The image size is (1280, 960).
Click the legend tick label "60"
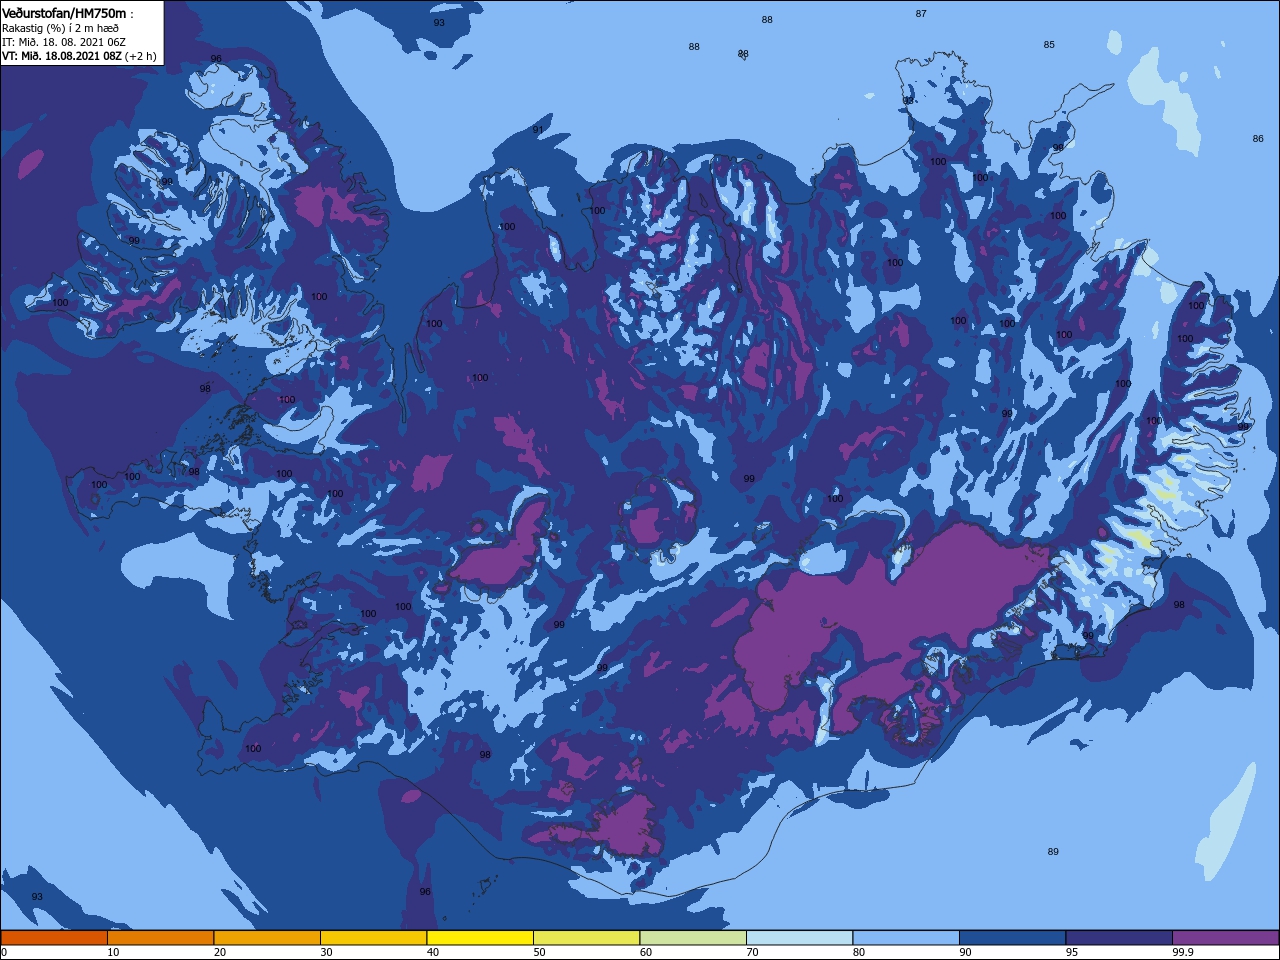(646, 953)
